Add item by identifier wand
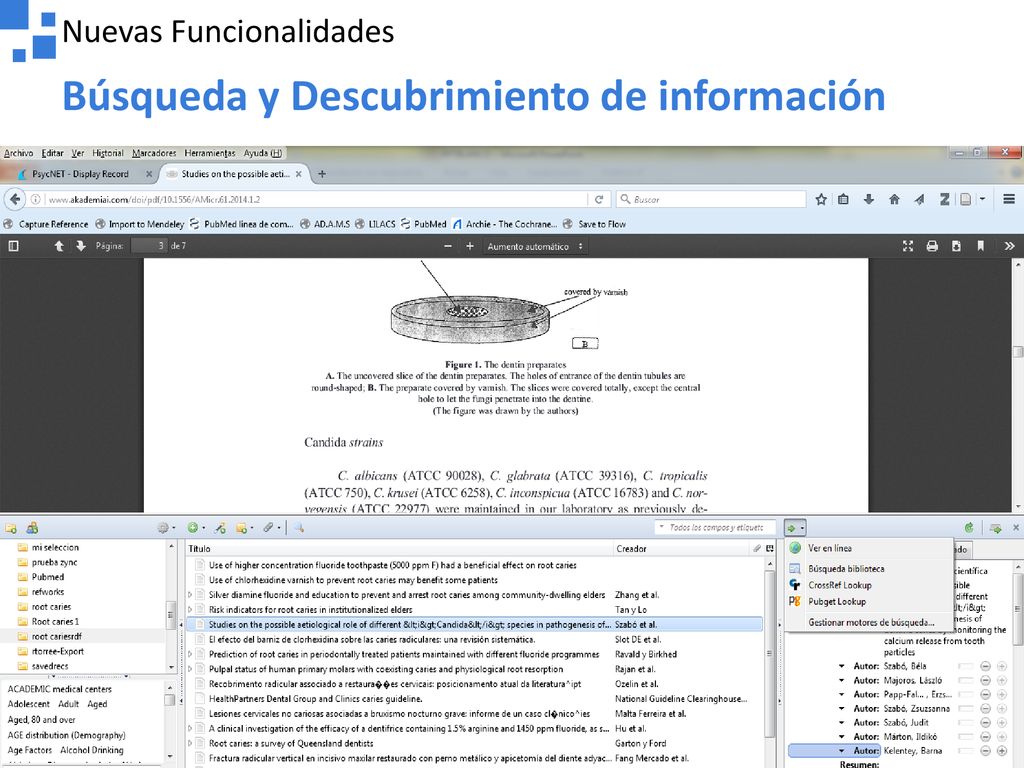This screenshot has width=1024, height=768. click(220, 528)
